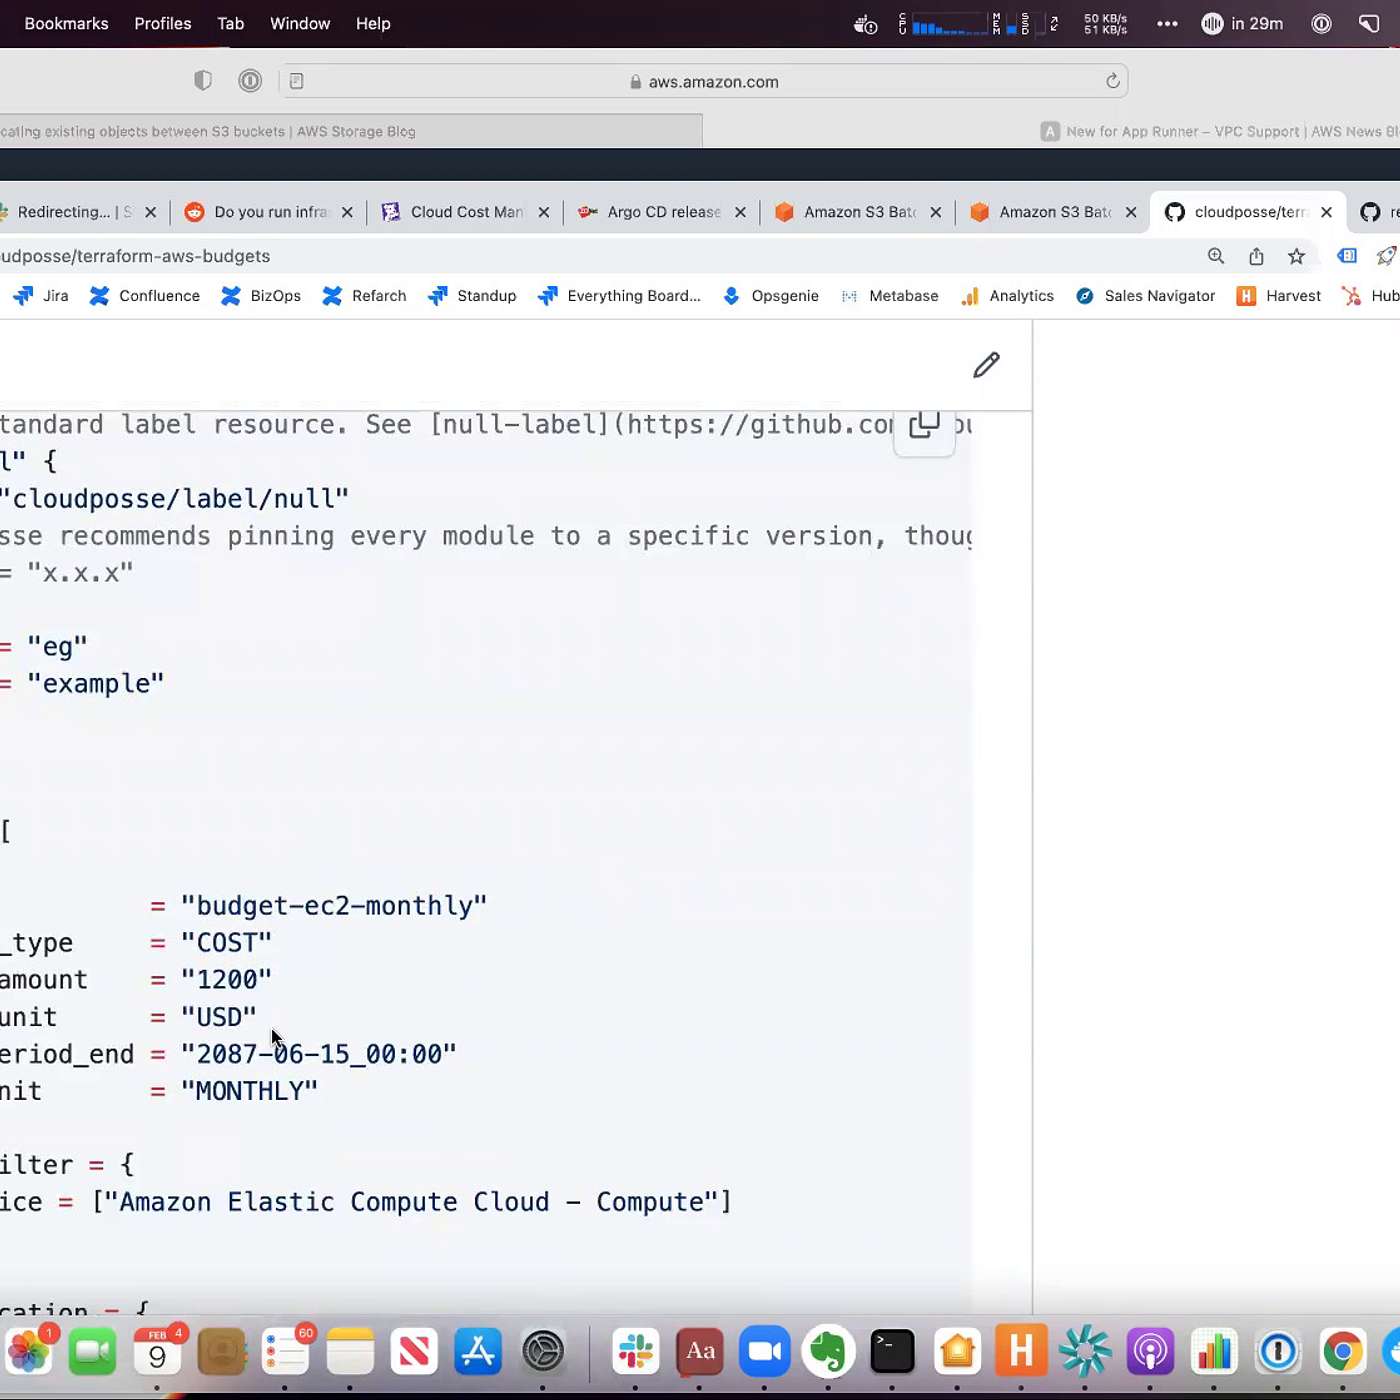Screen dimensions: 1400x1400
Task: Click the bookmark star icon
Action: click(1296, 256)
